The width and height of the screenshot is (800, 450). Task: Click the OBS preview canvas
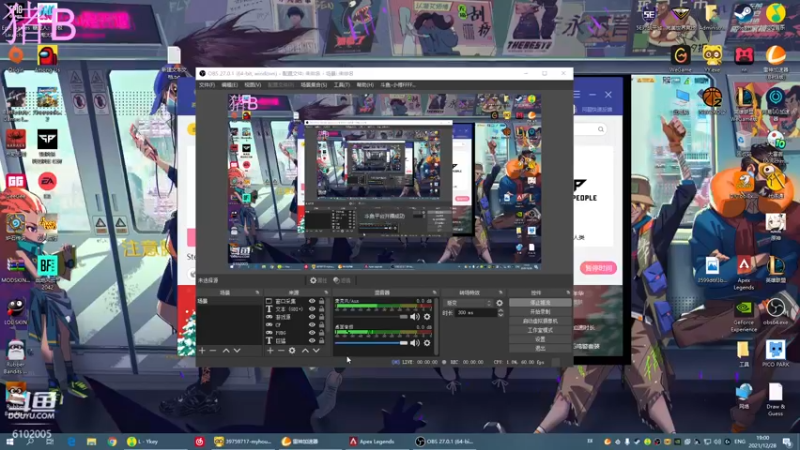tap(384, 181)
